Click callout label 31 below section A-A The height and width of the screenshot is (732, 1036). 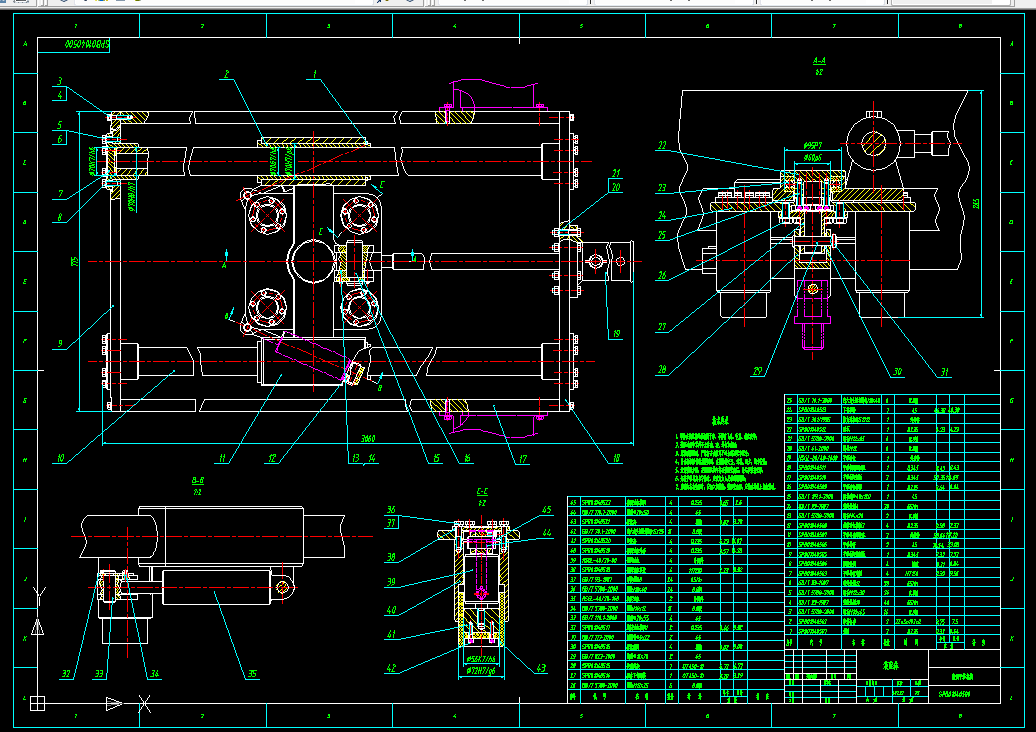945,373
